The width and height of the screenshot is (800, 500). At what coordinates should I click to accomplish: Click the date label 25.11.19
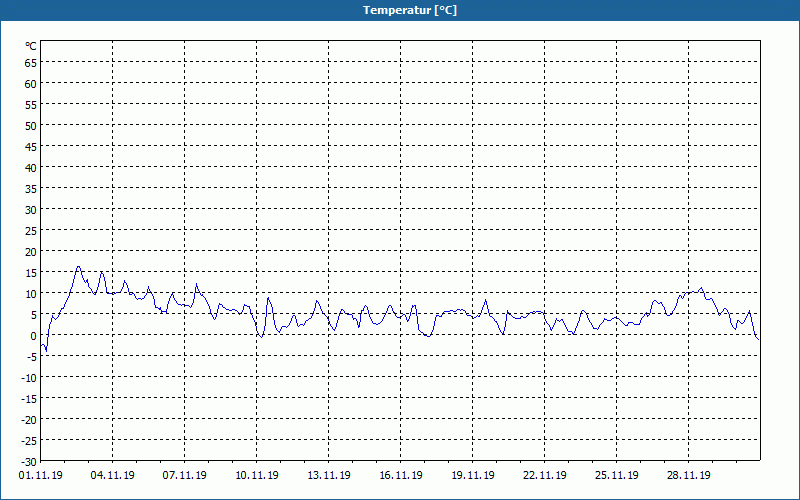616,476
